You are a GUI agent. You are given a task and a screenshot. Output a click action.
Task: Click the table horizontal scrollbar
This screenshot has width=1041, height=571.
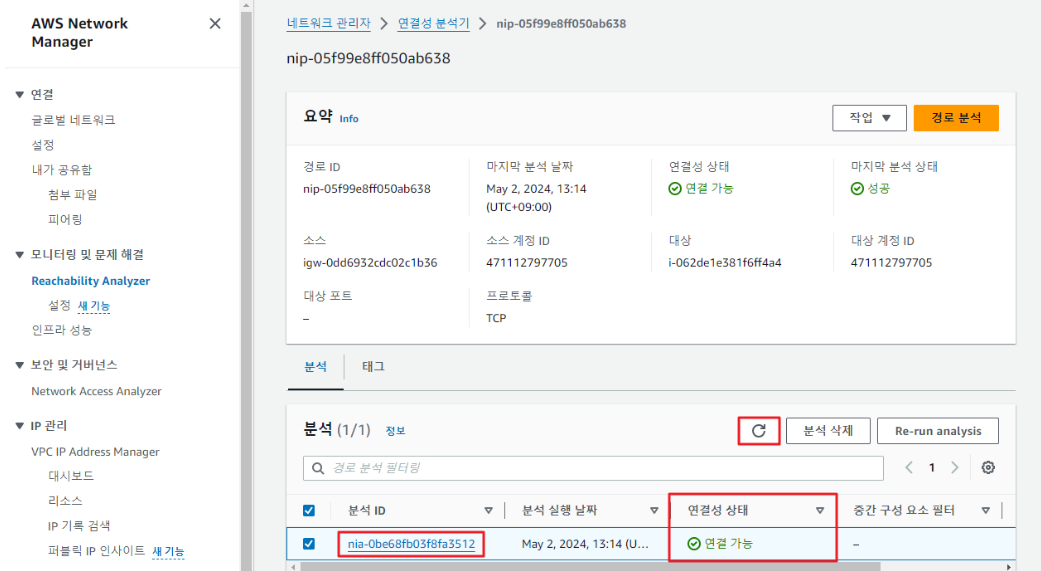(x=590, y=566)
